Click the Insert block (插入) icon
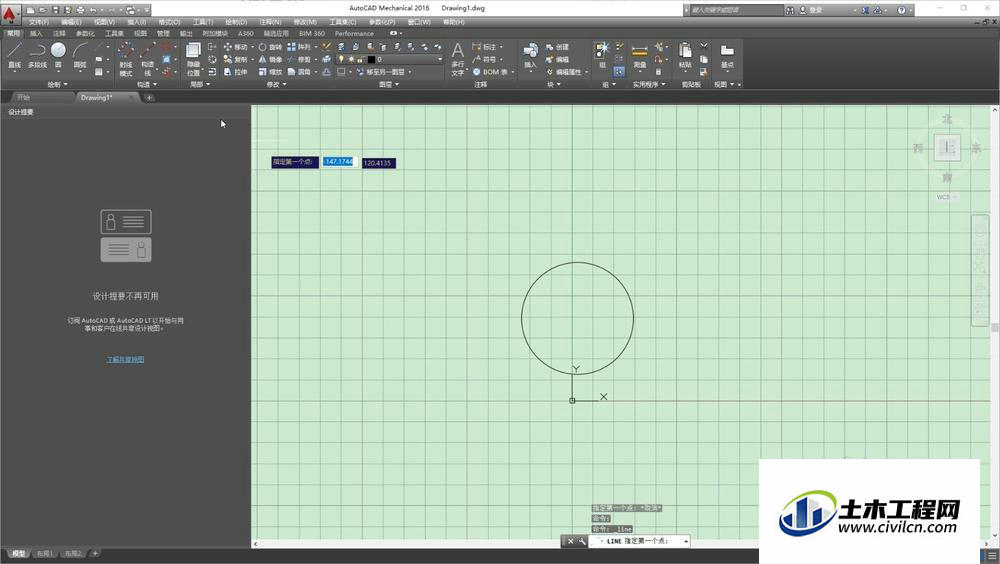The height and width of the screenshot is (564, 1000). pos(530,55)
